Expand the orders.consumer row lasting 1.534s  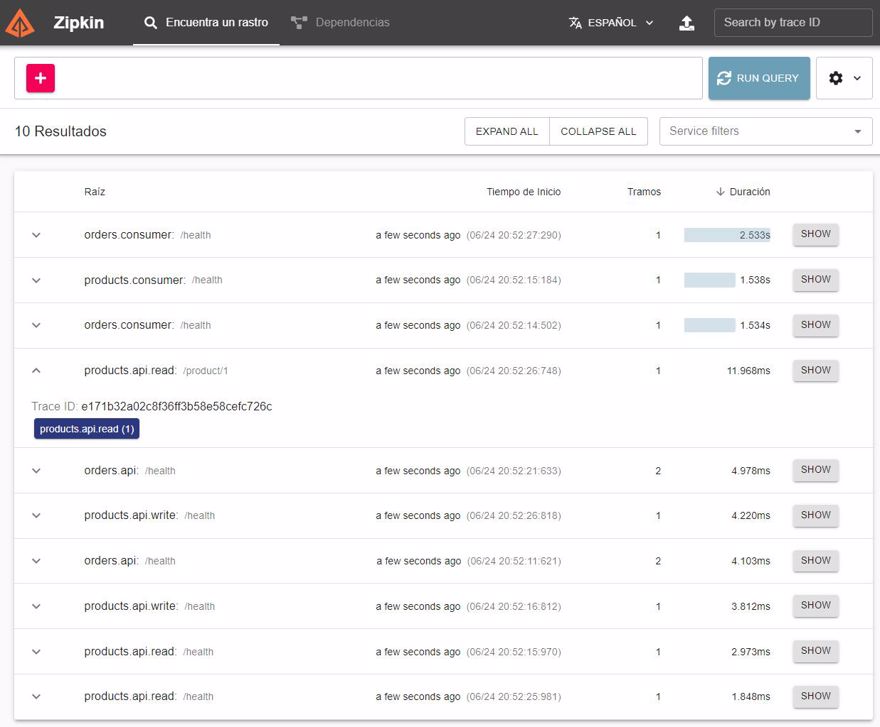(x=36, y=326)
